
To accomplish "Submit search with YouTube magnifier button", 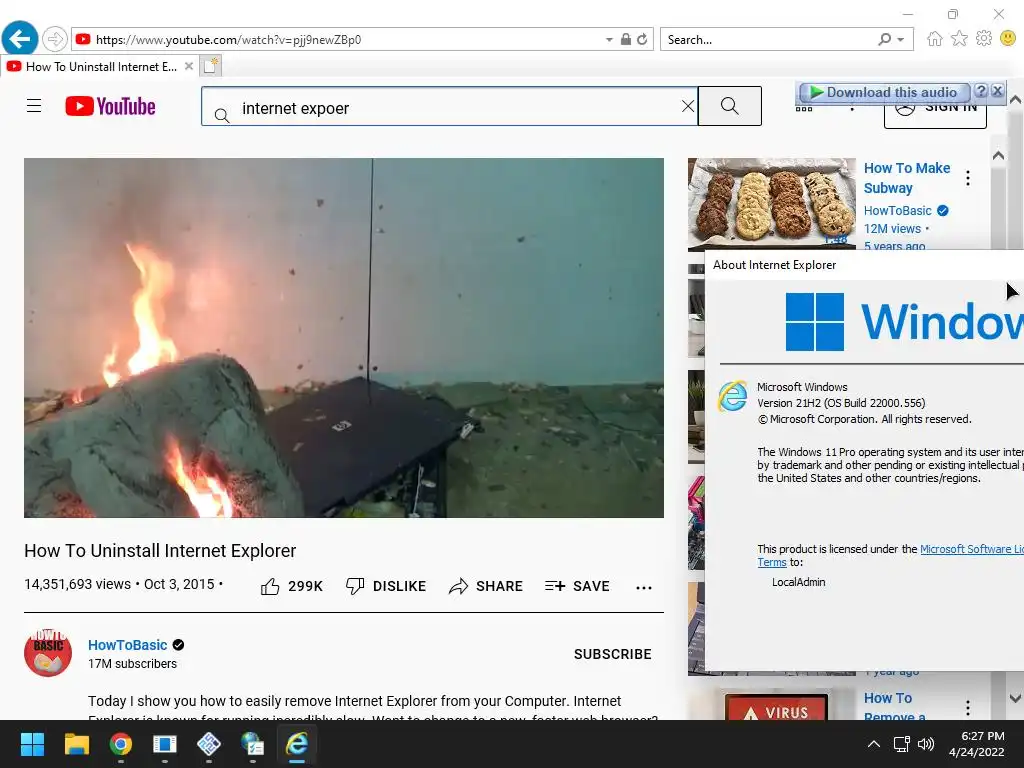I will click(x=729, y=106).
